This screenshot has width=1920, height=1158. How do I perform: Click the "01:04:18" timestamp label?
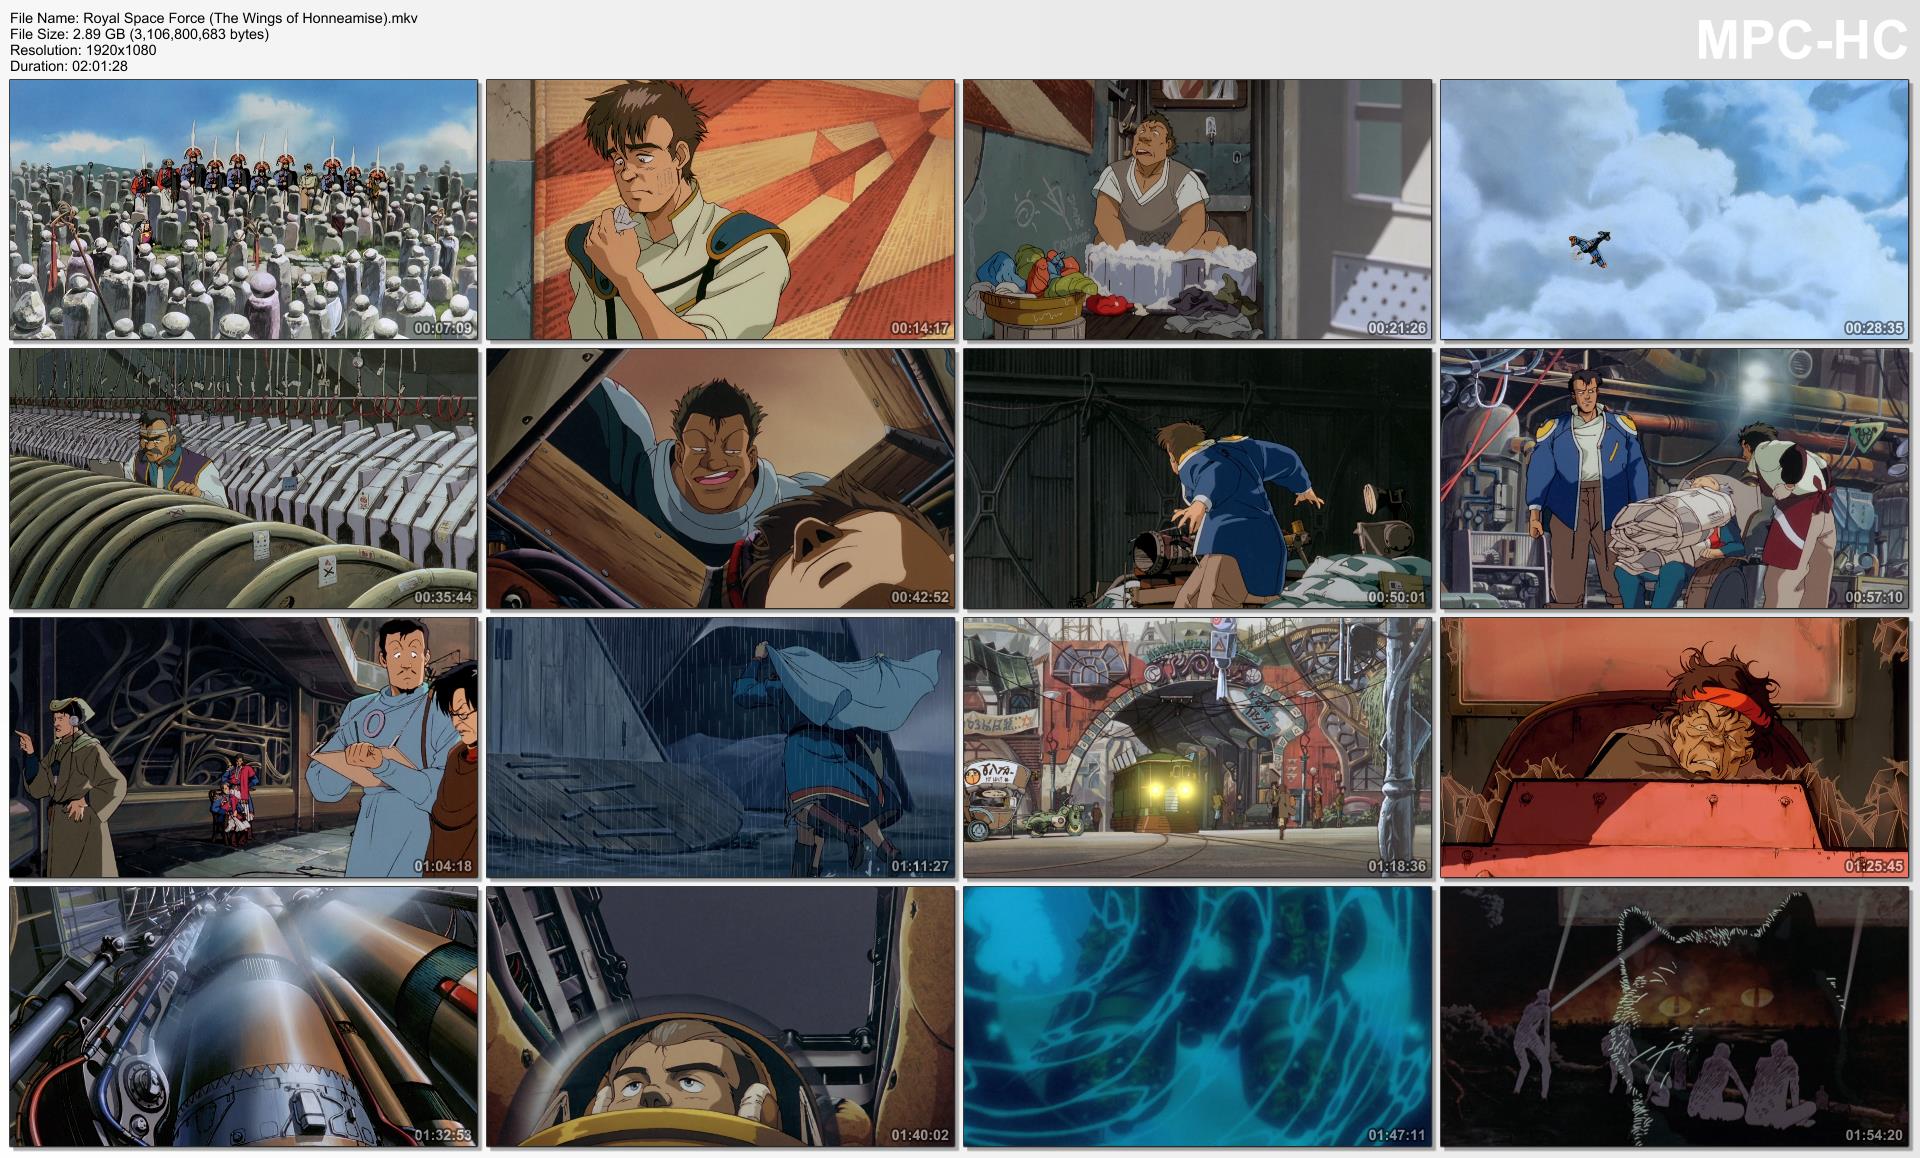pos(443,866)
